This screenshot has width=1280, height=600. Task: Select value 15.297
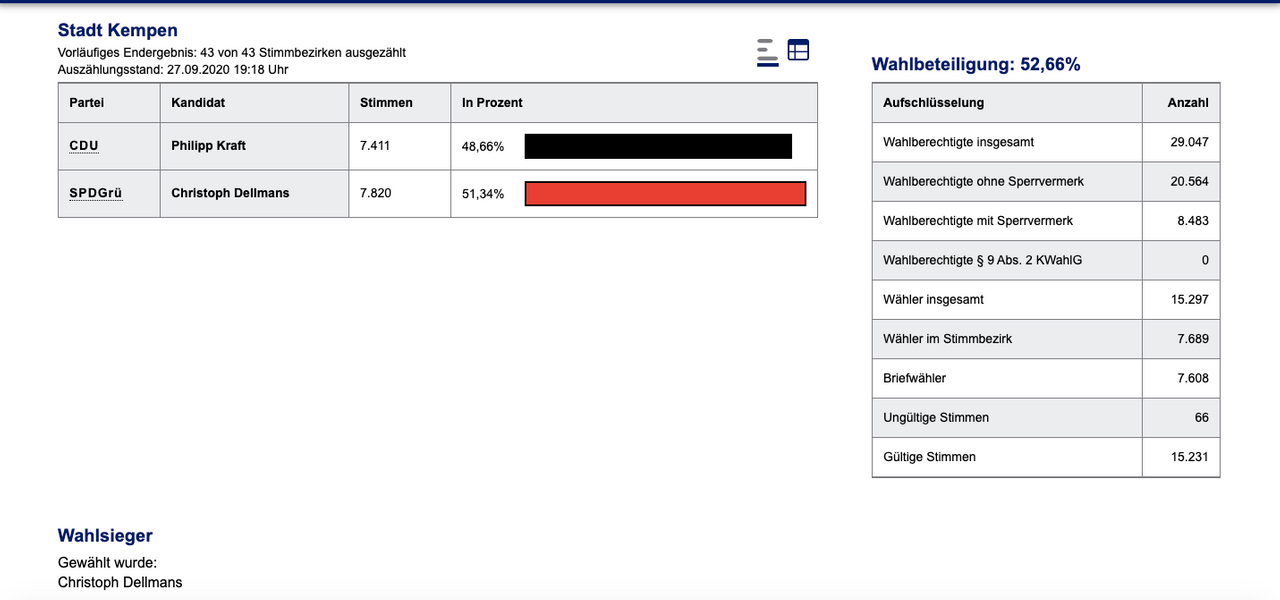coord(1190,299)
